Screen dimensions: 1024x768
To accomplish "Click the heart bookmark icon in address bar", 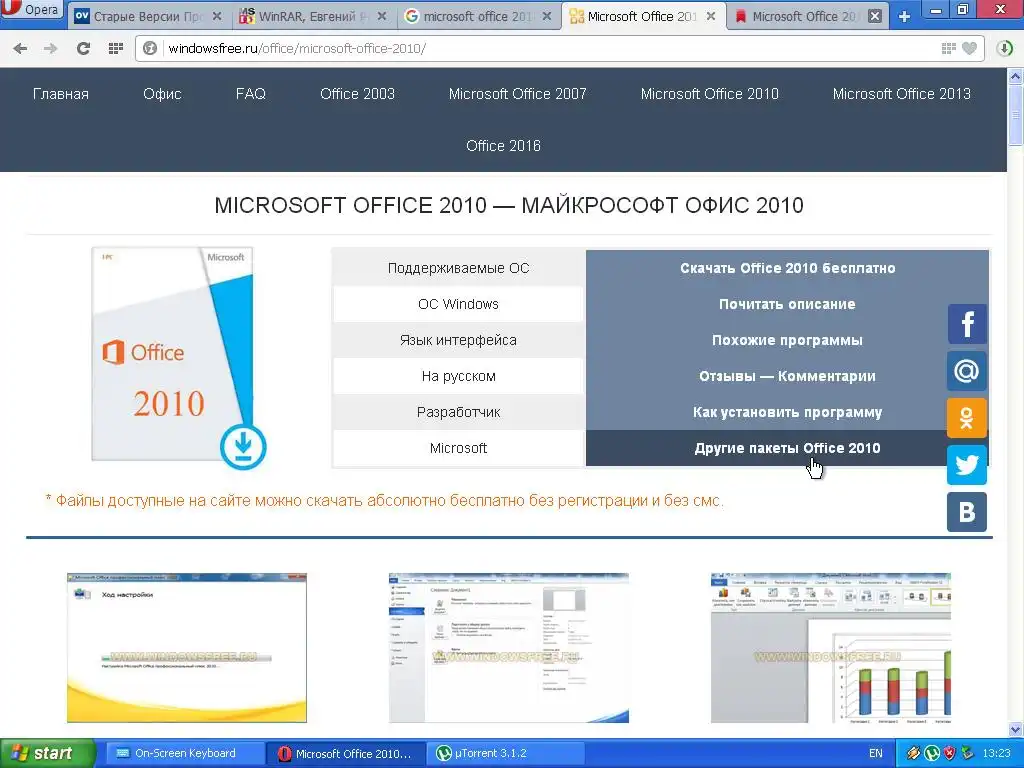I will click(970, 48).
